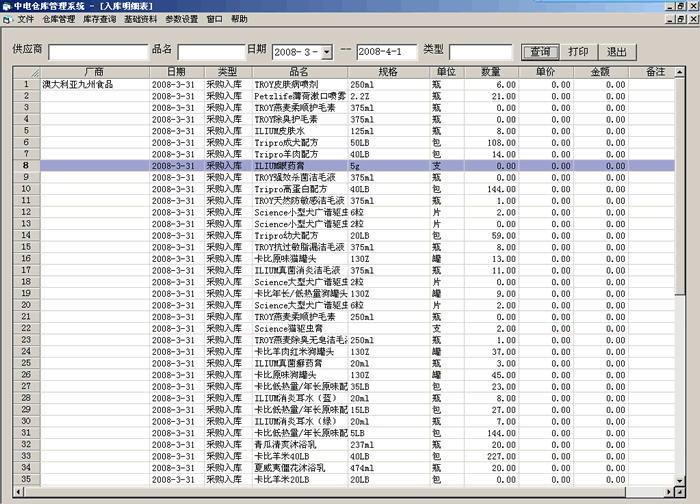
Task: Click horizontal scrollbar right arrow
Action: (669, 492)
